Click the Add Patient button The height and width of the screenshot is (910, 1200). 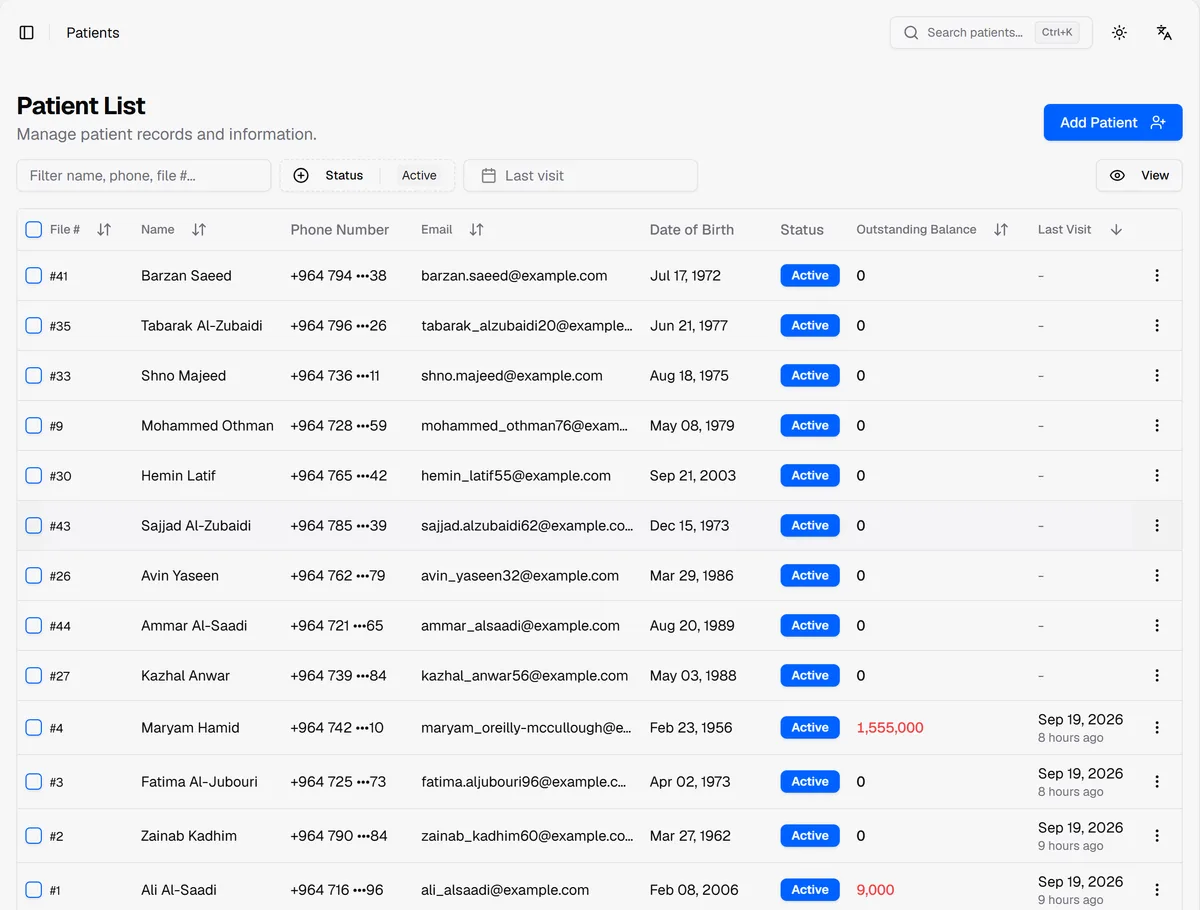click(x=1113, y=123)
